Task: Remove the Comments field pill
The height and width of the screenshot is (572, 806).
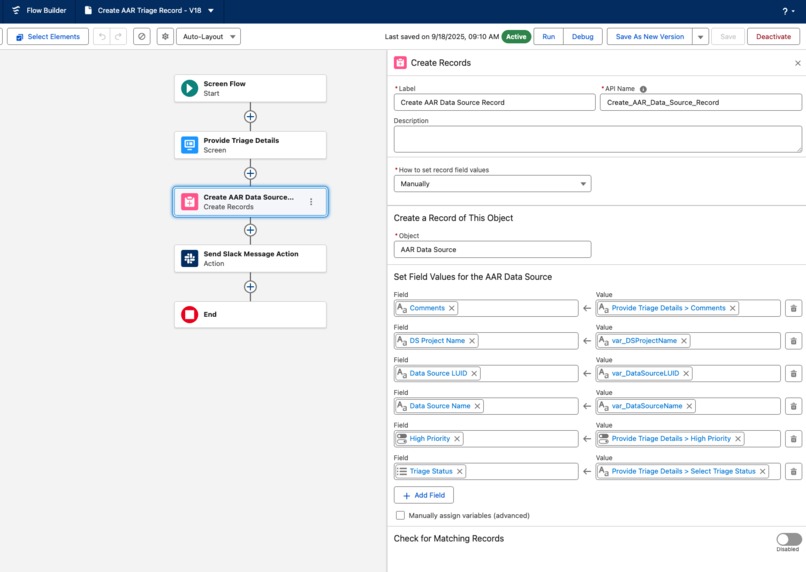Action: [x=451, y=308]
